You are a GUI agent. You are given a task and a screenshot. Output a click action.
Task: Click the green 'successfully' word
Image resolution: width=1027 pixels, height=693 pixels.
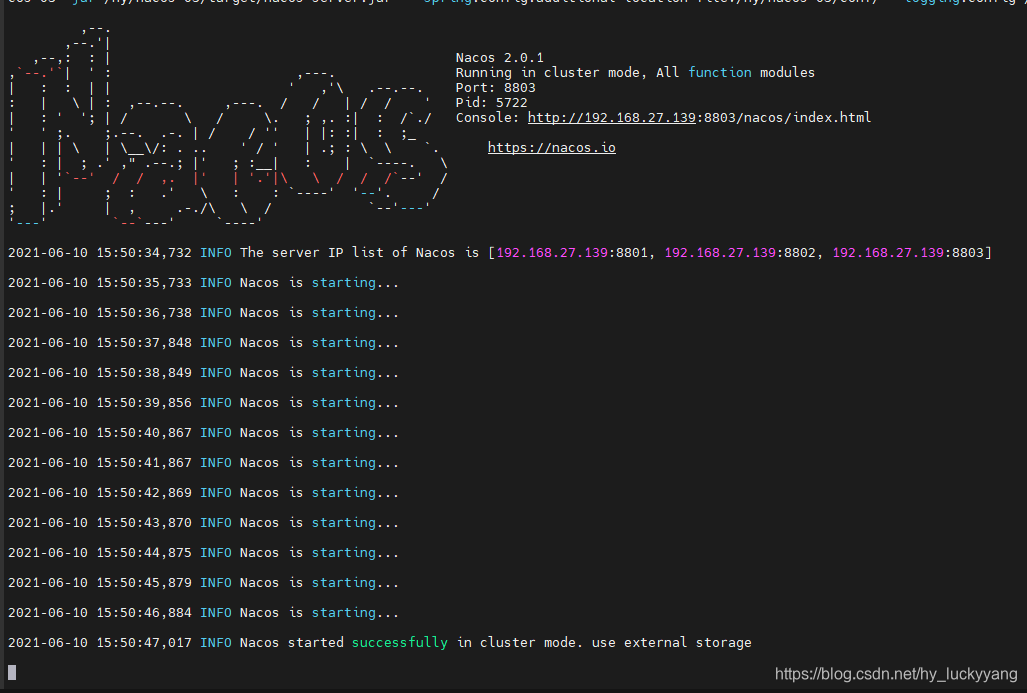[x=400, y=643]
